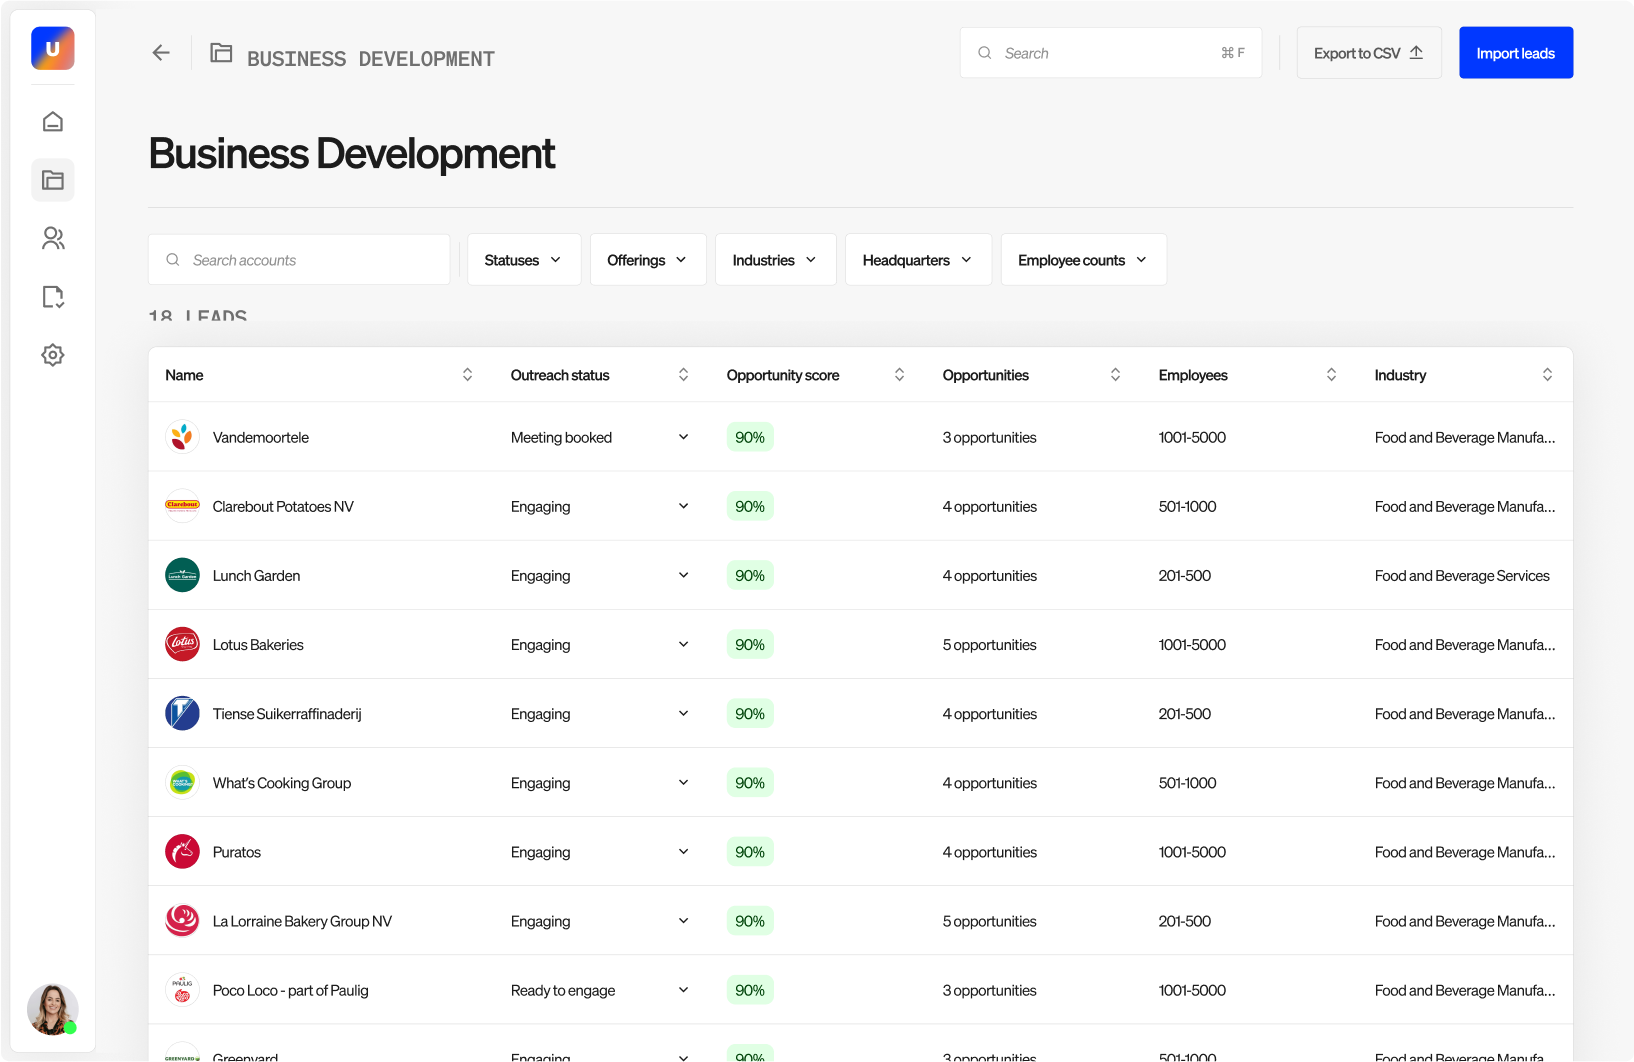Click Lunch Garden's 90% score badge
This screenshot has width=1634, height=1062.
(750, 575)
